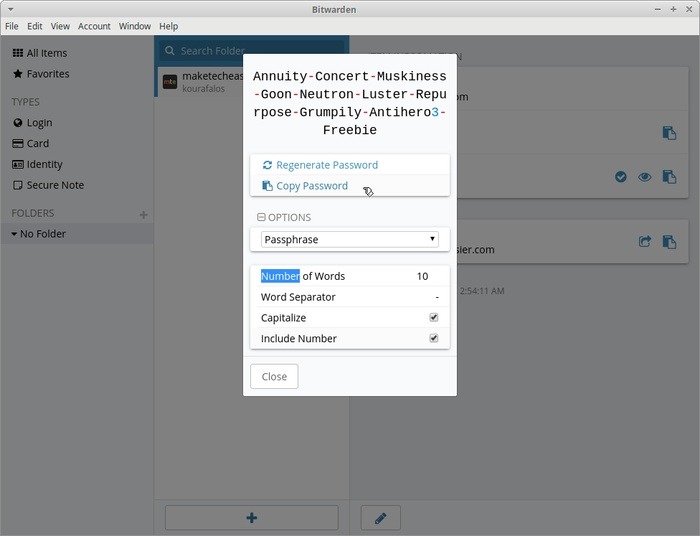The height and width of the screenshot is (536, 700).
Task: Click the copy password clipboard icon
Action: click(x=267, y=186)
